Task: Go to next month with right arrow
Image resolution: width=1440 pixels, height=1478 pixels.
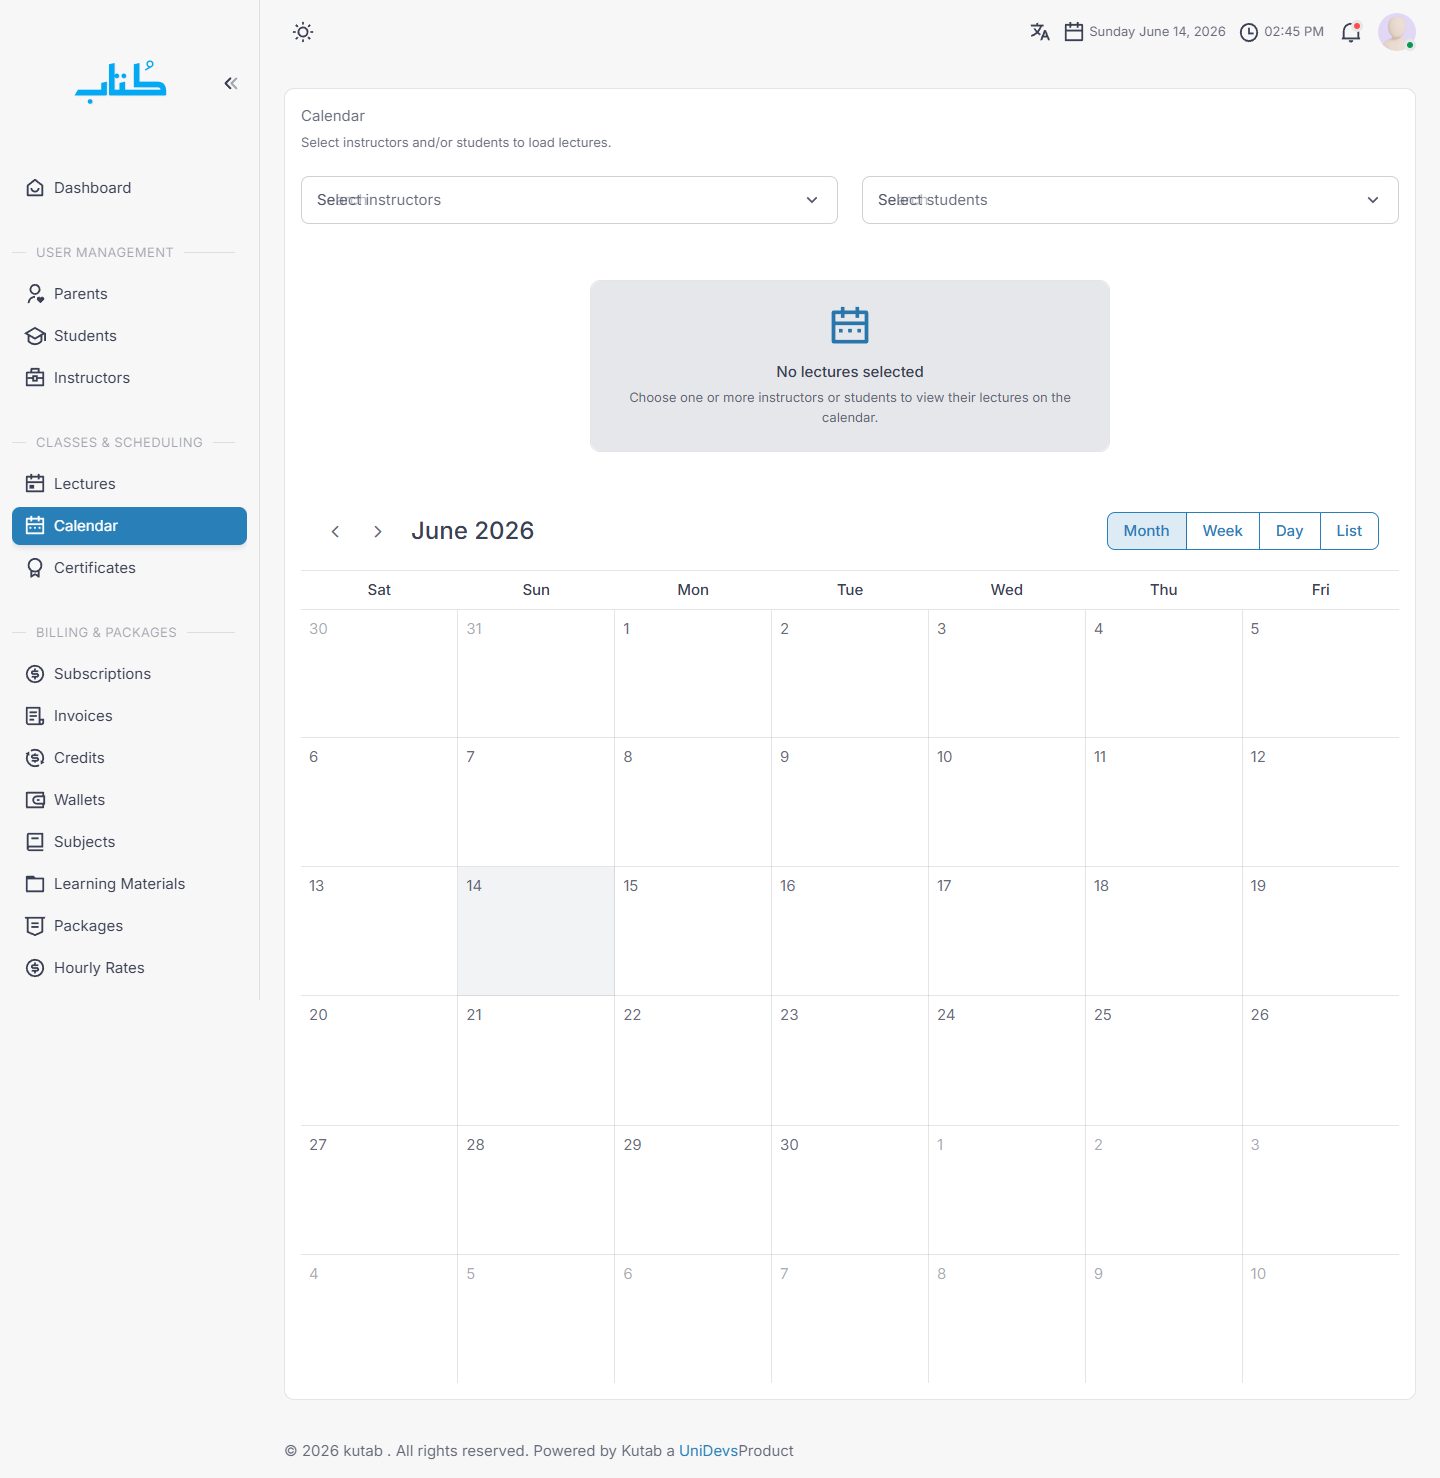Action: [377, 532]
